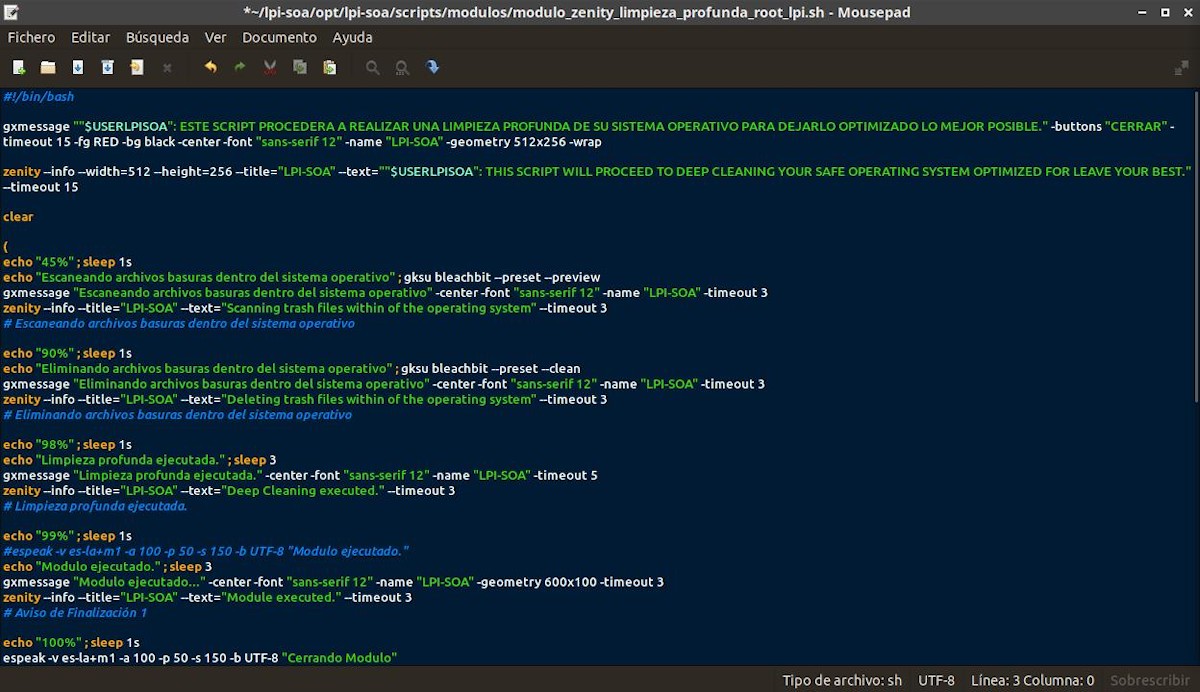The height and width of the screenshot is (692, 1200).
Task: Click the copy icon in toolbar
Action: [x=299, y=68]
